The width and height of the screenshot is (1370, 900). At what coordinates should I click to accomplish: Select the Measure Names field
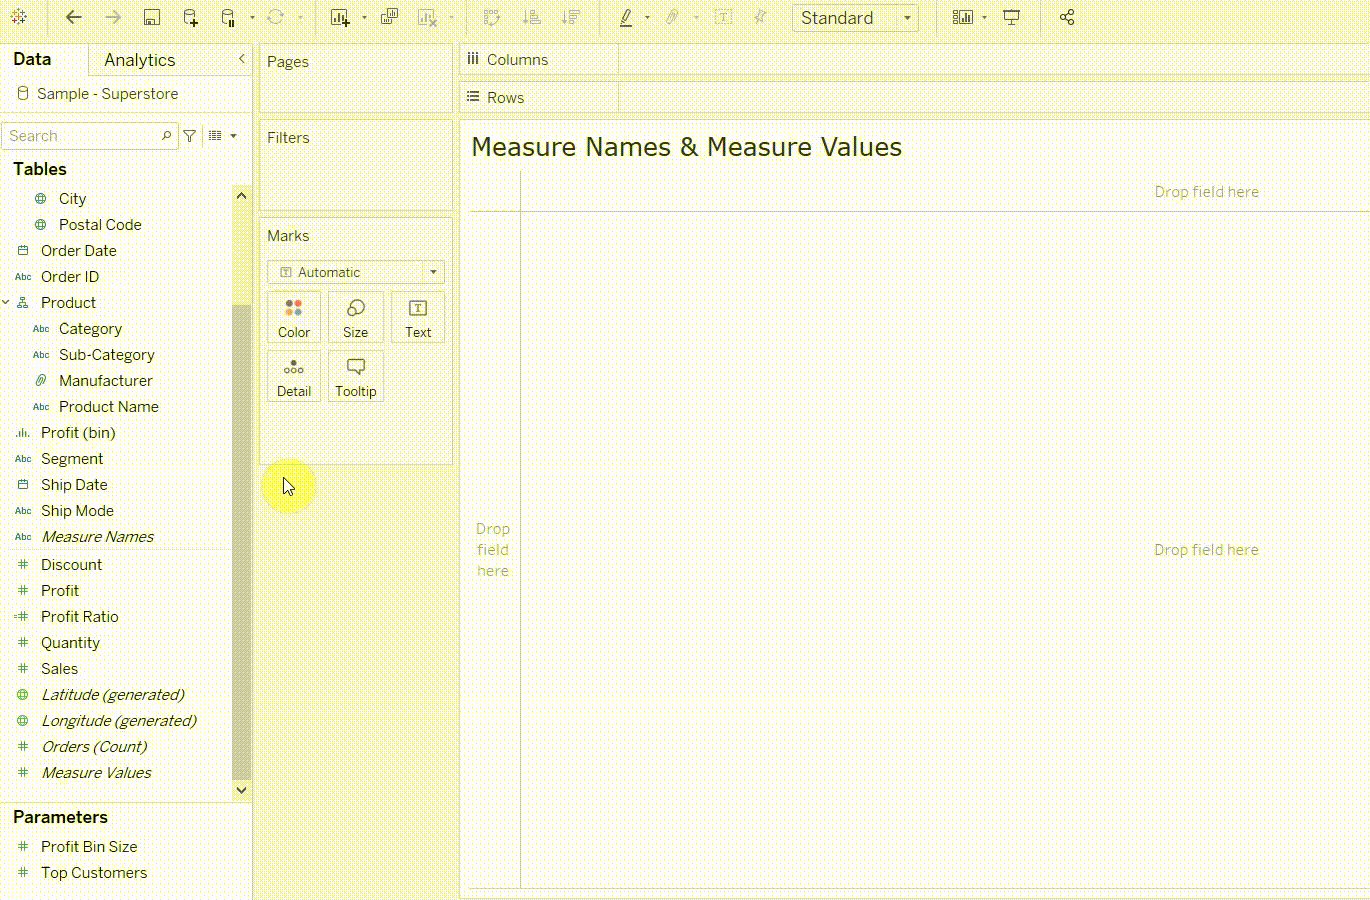(x=97, y=536)
